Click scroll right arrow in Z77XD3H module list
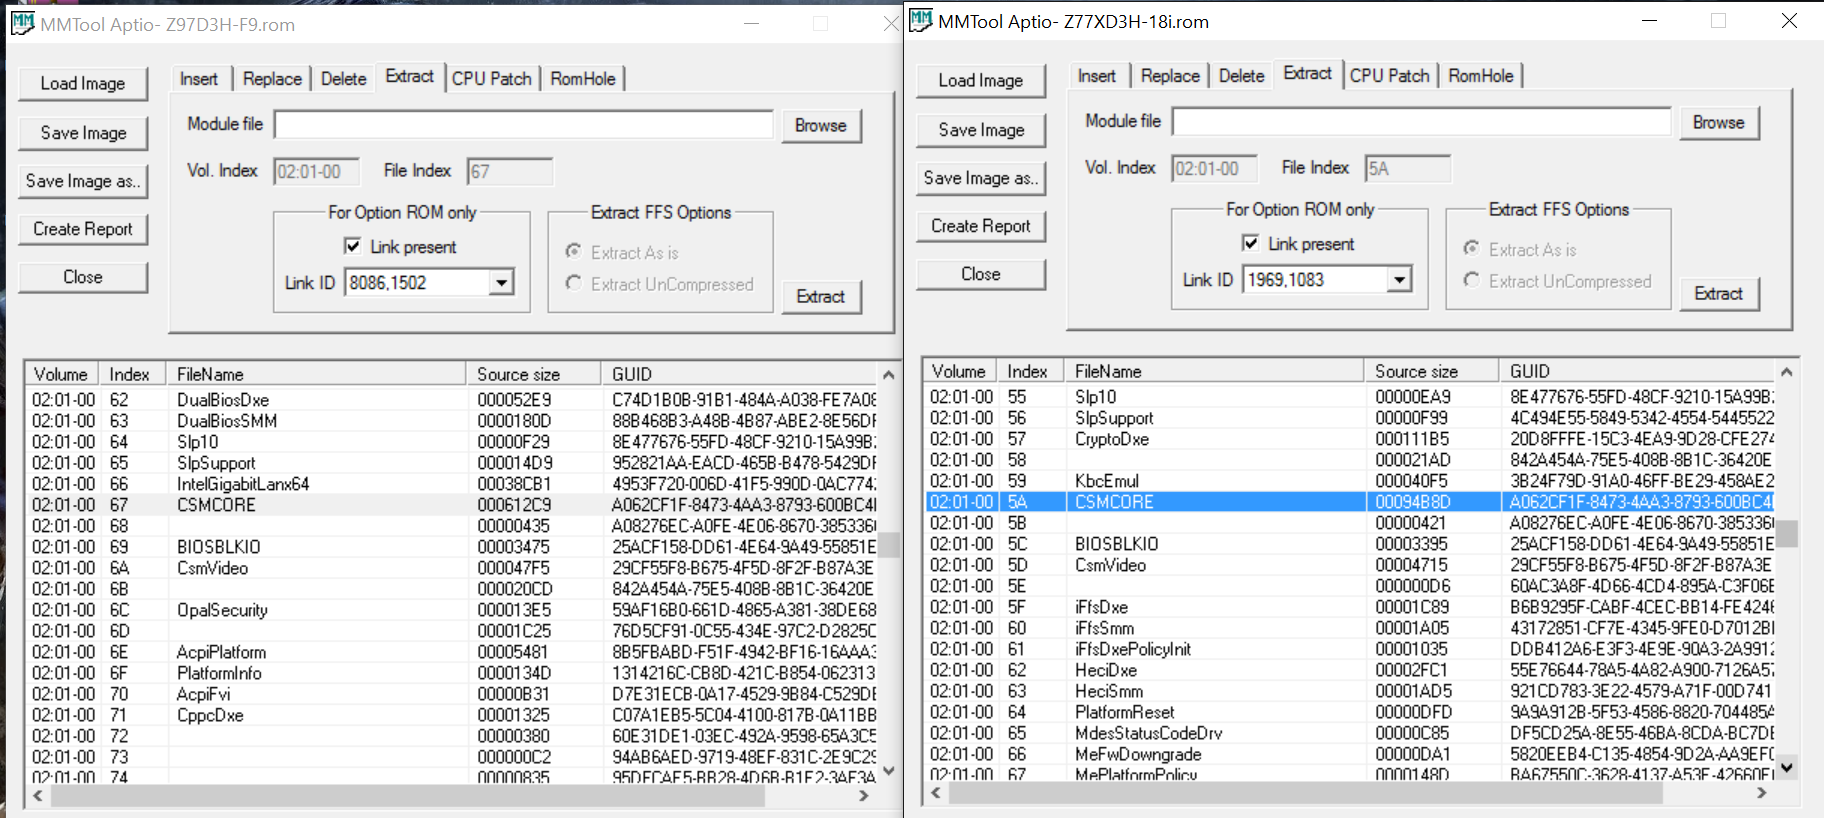Image resolution: width=1824 pixels, height=818 pixels. point(1762,793)
